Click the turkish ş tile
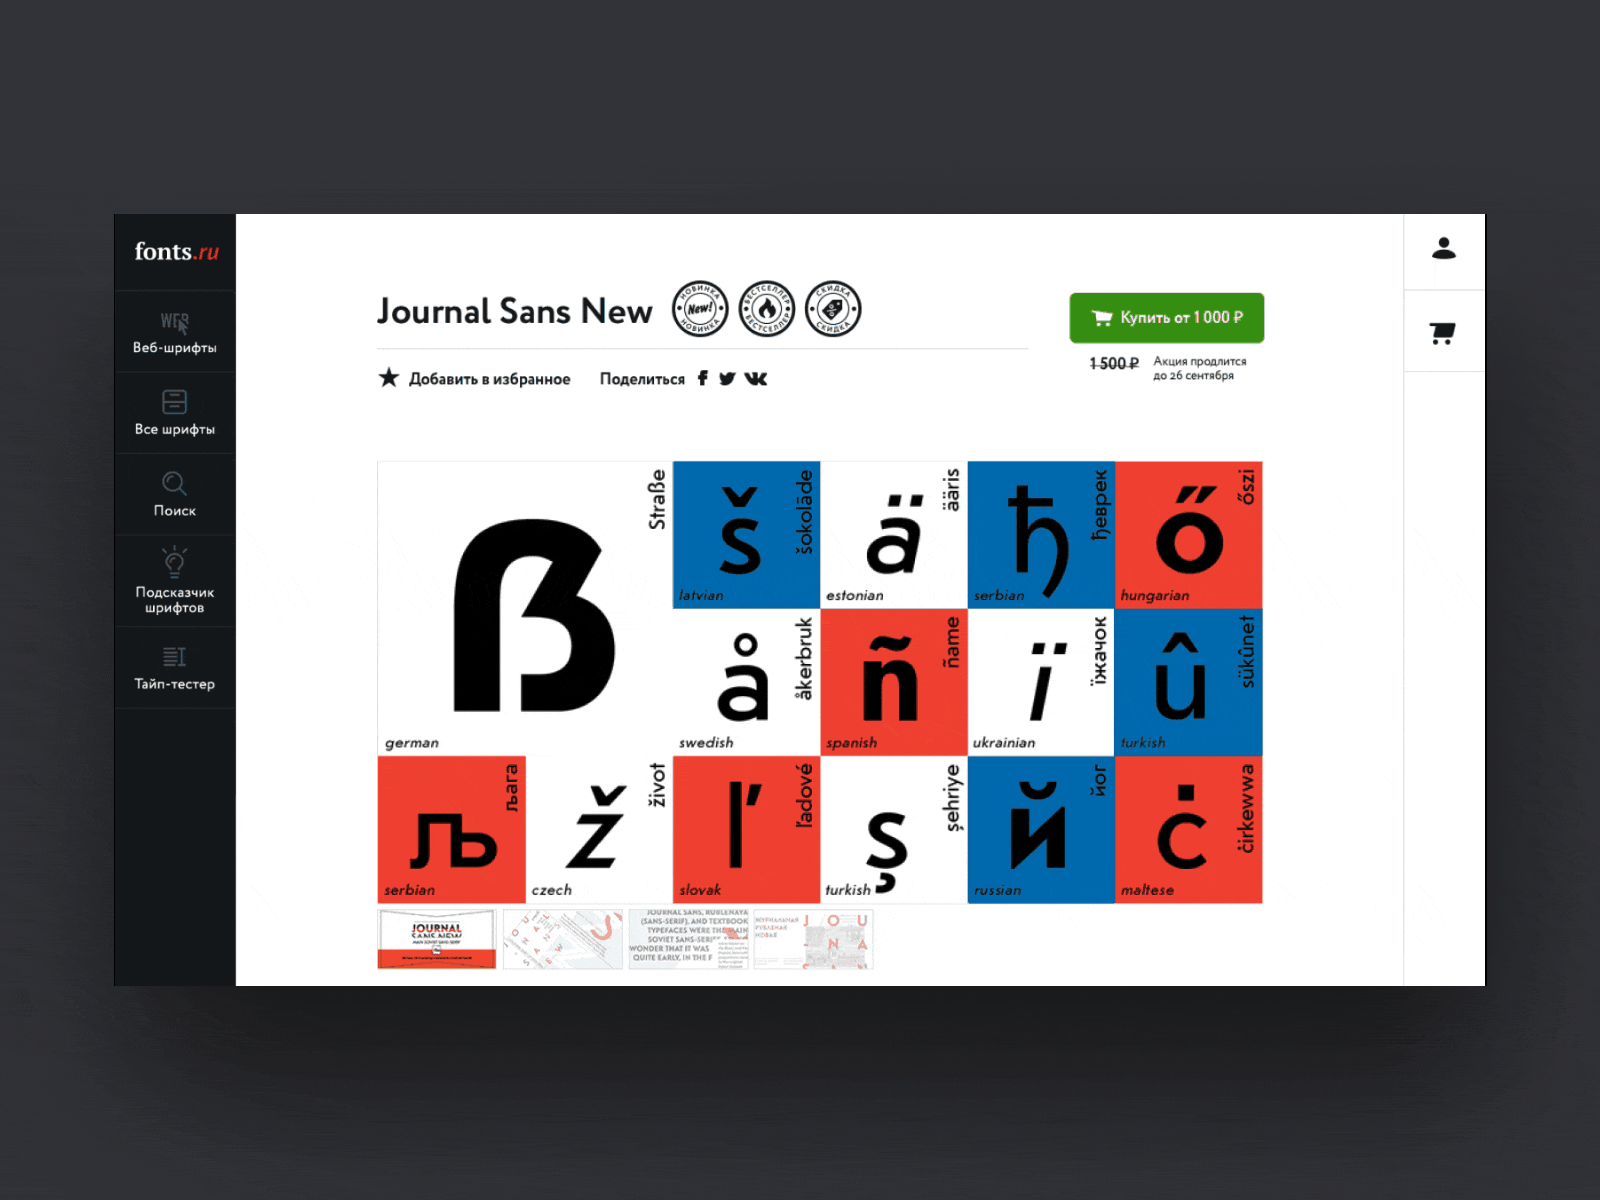 [x=894, y=830]
